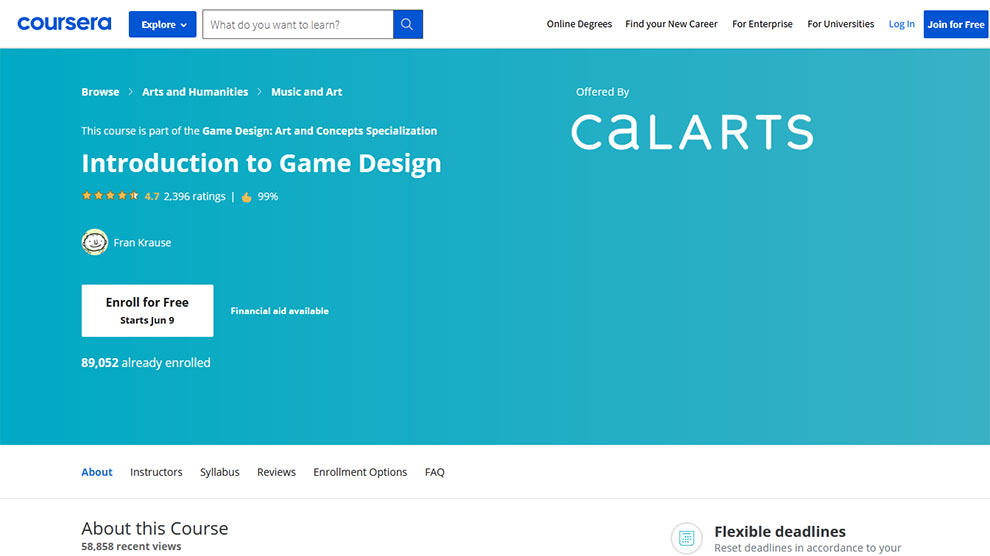Click the '89,052 already enrolled' text
The width and height of the screenshot is (990, 556).
coord(146,363)
